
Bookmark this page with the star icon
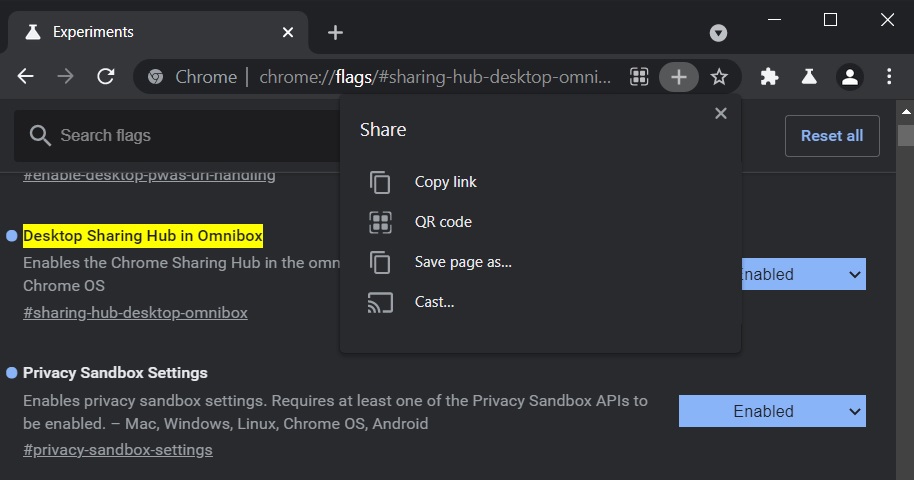[719, 77]
